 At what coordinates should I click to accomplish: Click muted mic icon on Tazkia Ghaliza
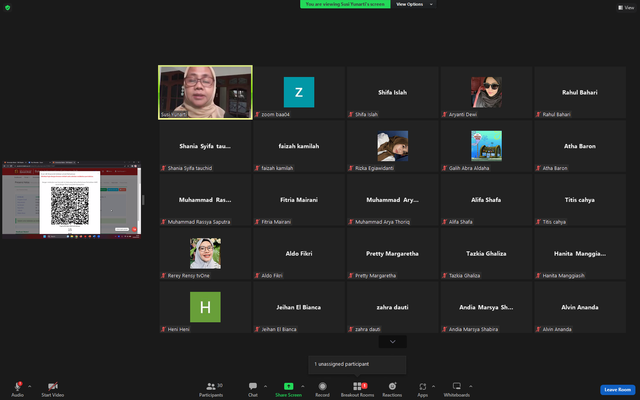click(x=444, y=276)
